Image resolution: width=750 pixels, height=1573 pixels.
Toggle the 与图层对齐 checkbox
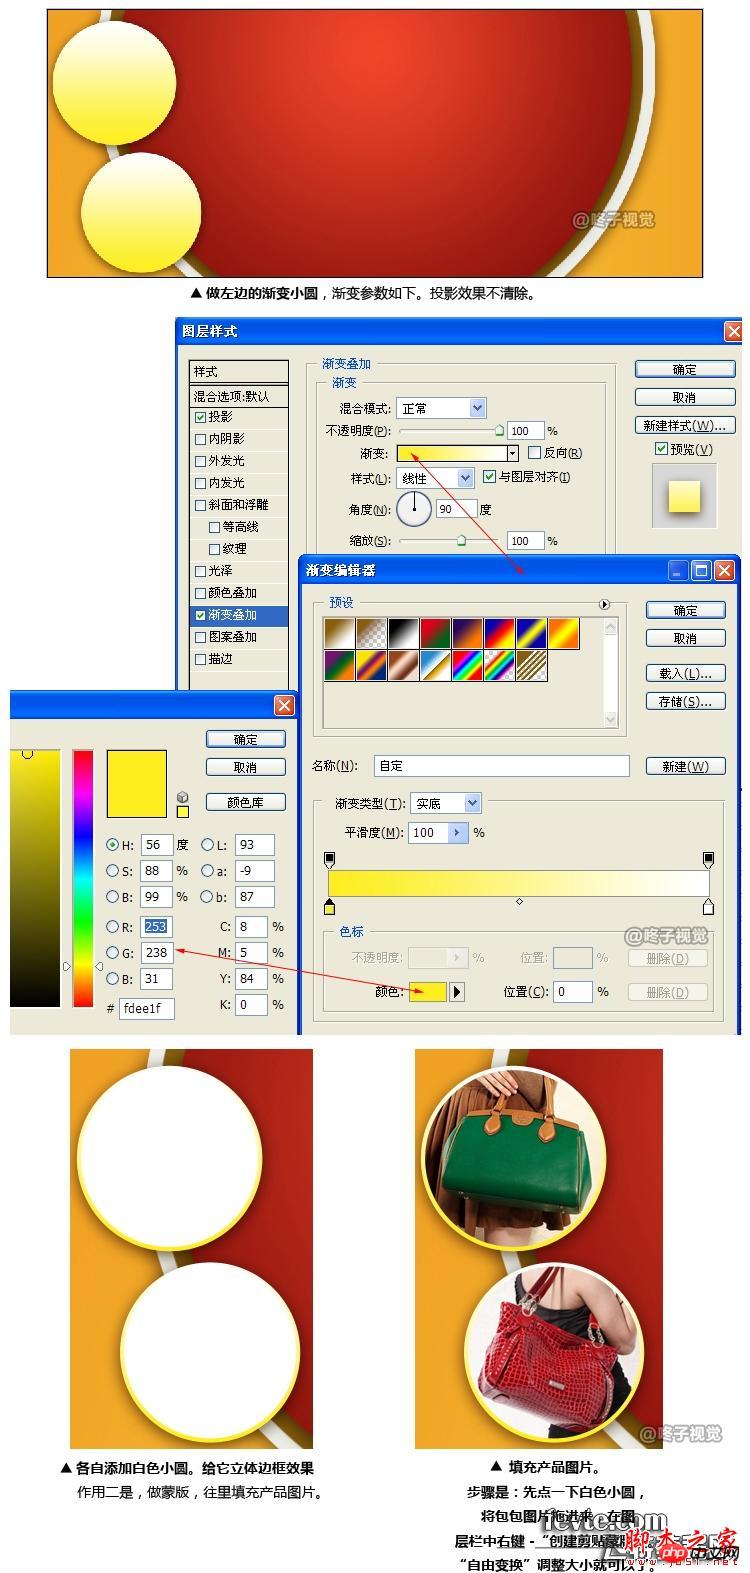[489, 477]
